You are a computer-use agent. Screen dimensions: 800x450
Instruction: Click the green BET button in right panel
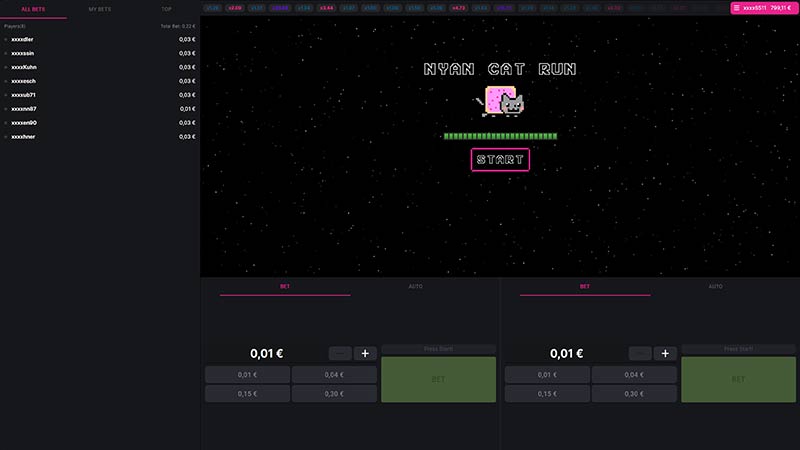738,380
